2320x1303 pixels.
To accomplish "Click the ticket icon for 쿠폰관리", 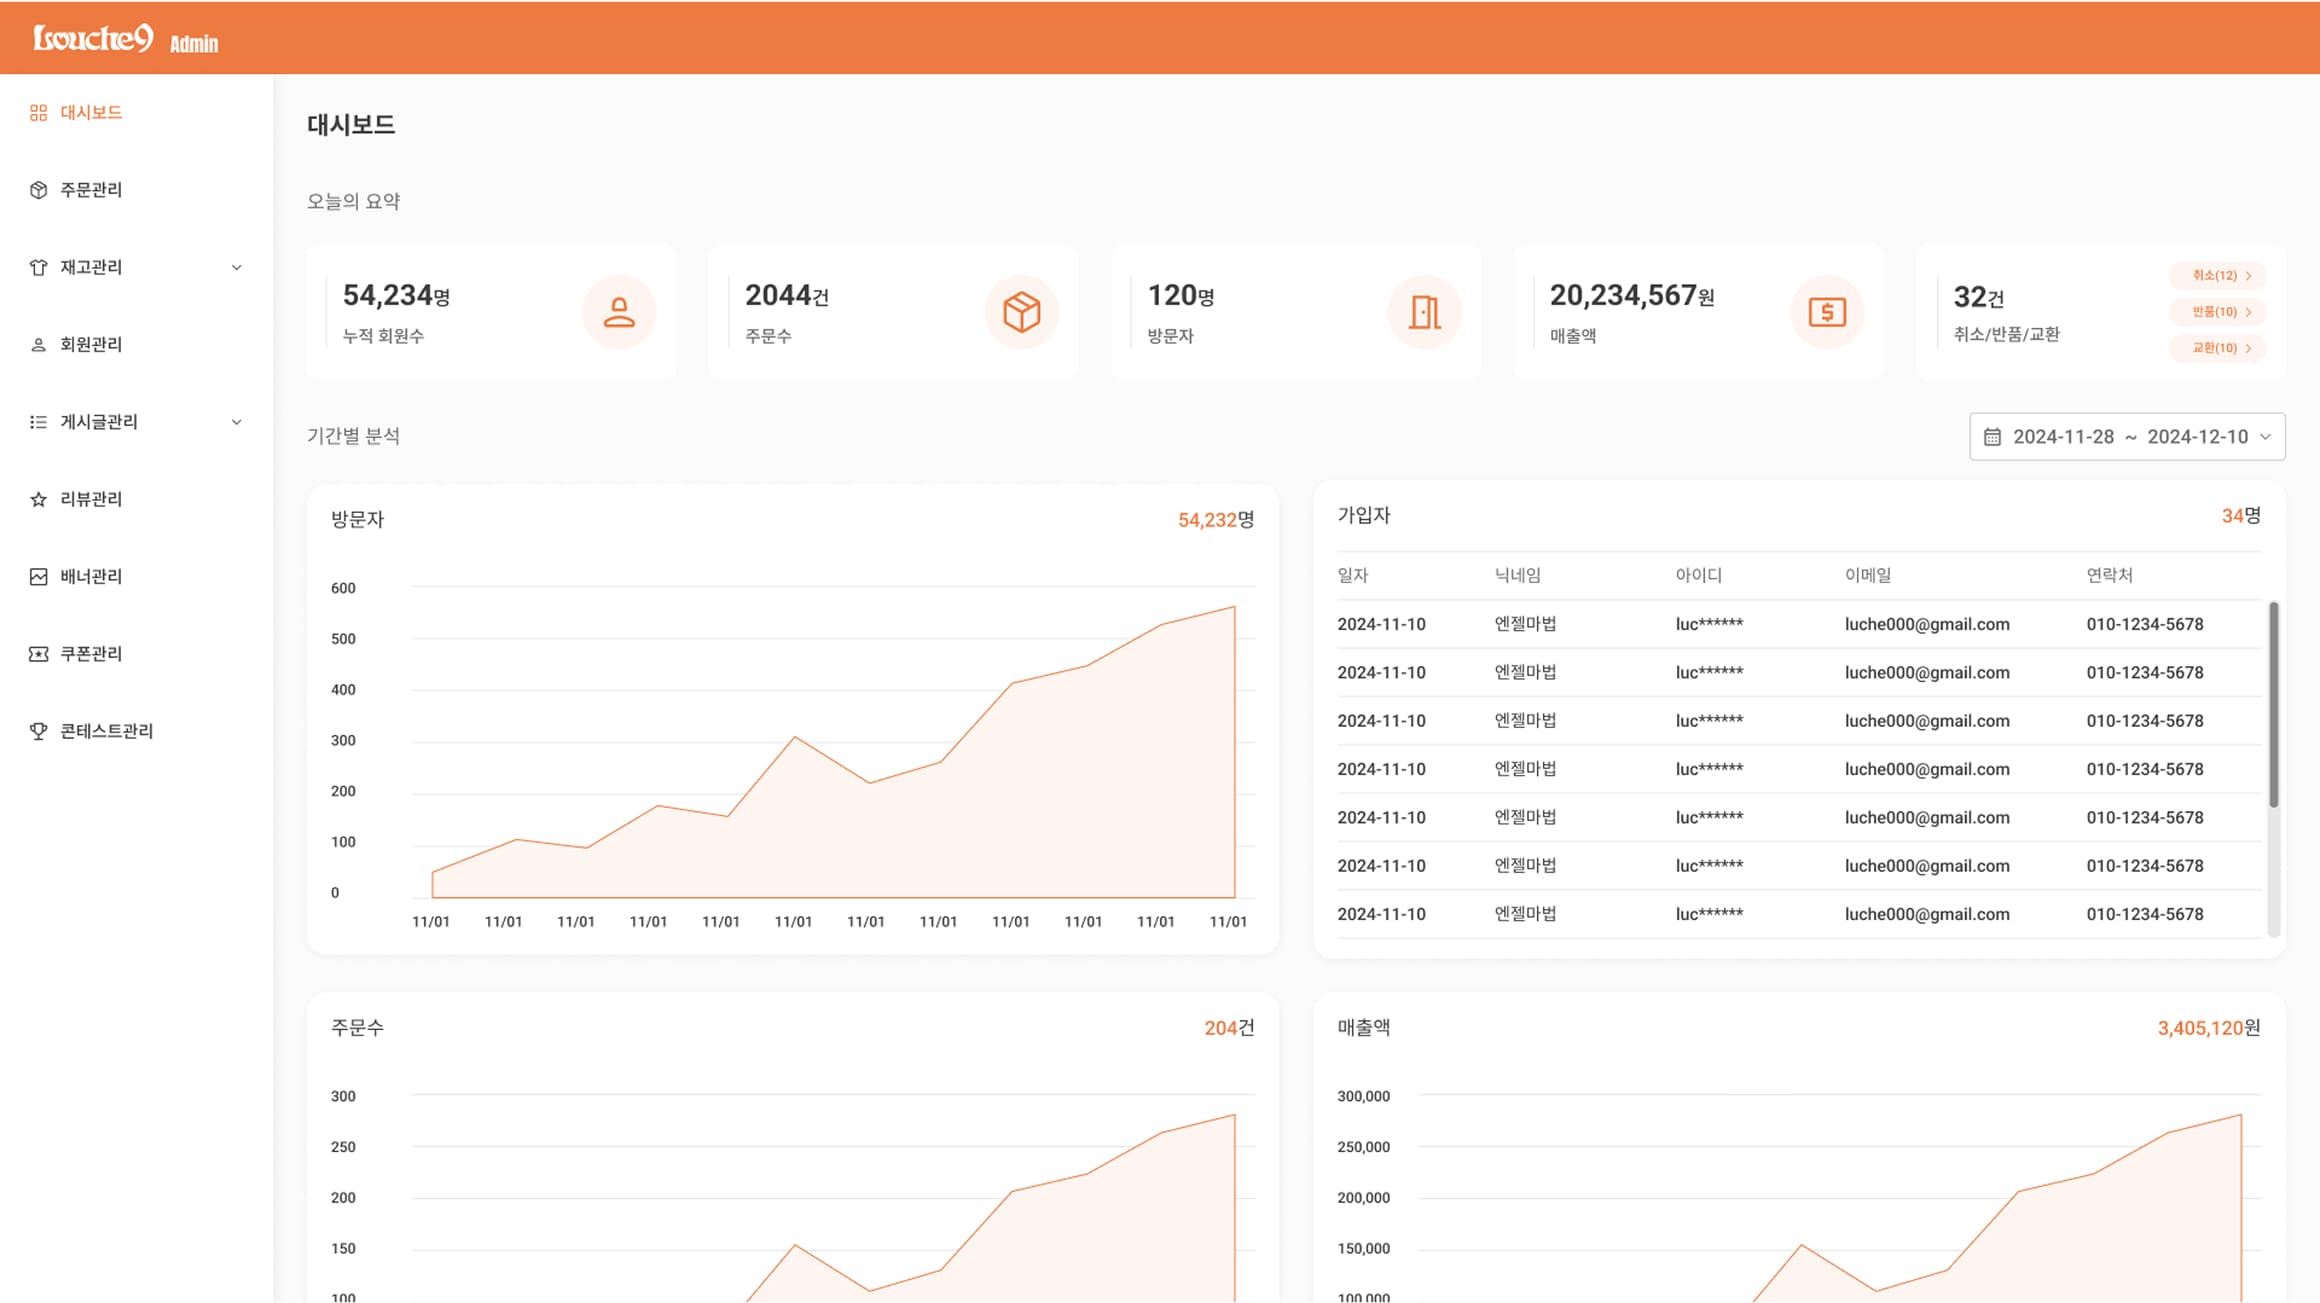I will click(x=38, y=654).
